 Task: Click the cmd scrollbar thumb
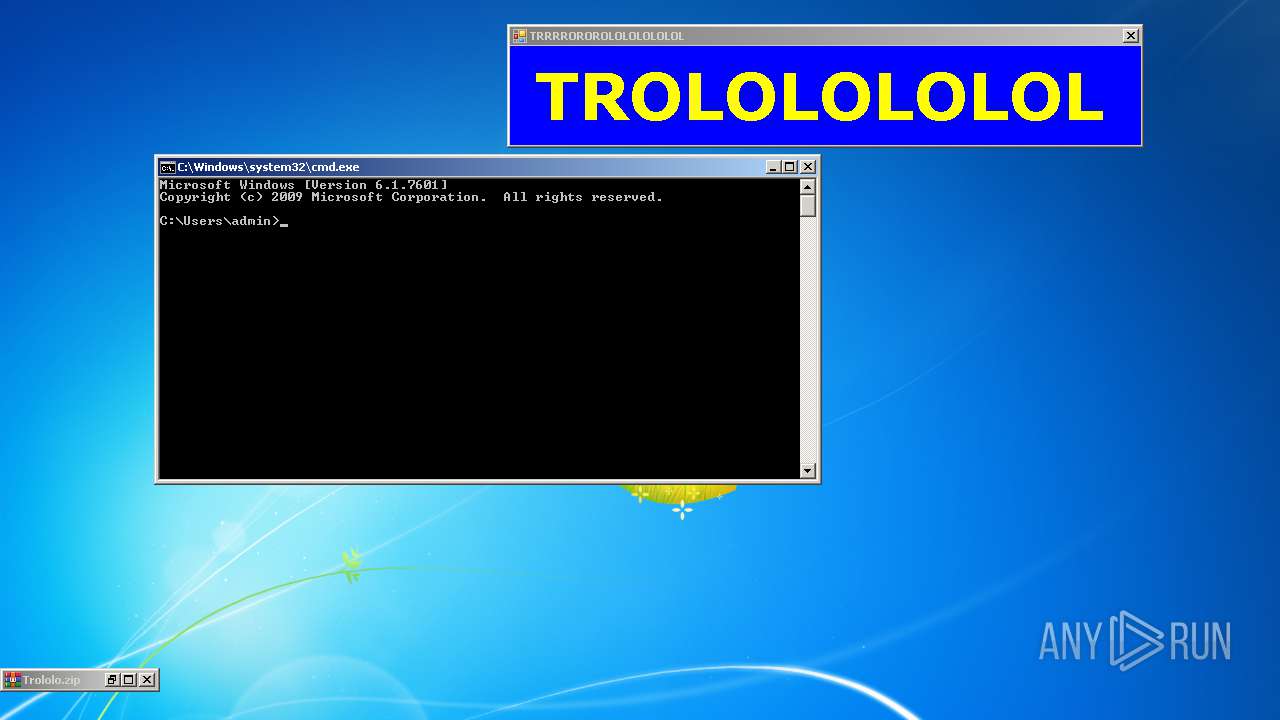coord(808,206)
